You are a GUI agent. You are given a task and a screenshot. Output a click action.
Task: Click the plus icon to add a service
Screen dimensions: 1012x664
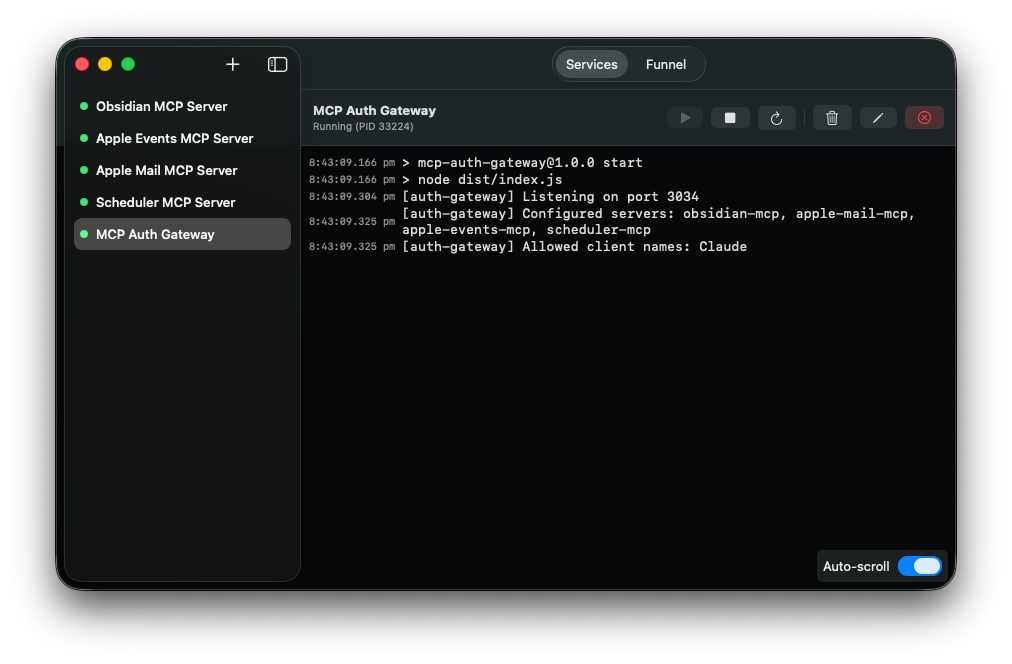click(x=233, y=64)
